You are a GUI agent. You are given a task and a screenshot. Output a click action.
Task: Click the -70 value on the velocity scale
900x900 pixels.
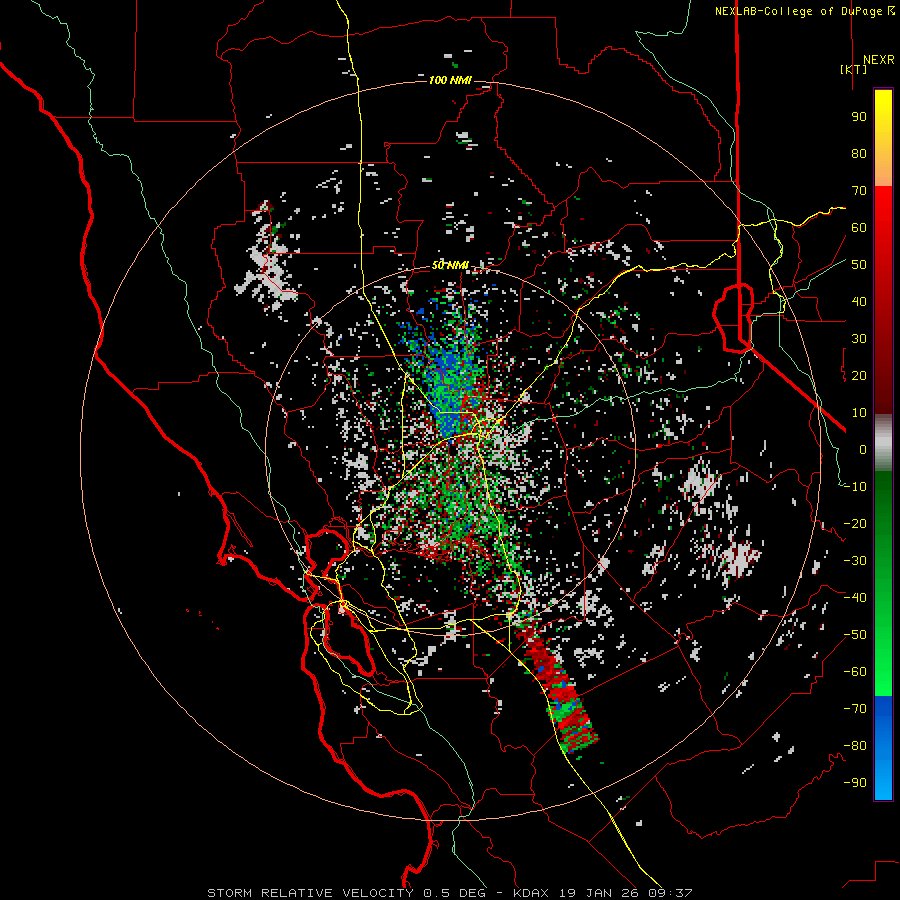(855, 709)
